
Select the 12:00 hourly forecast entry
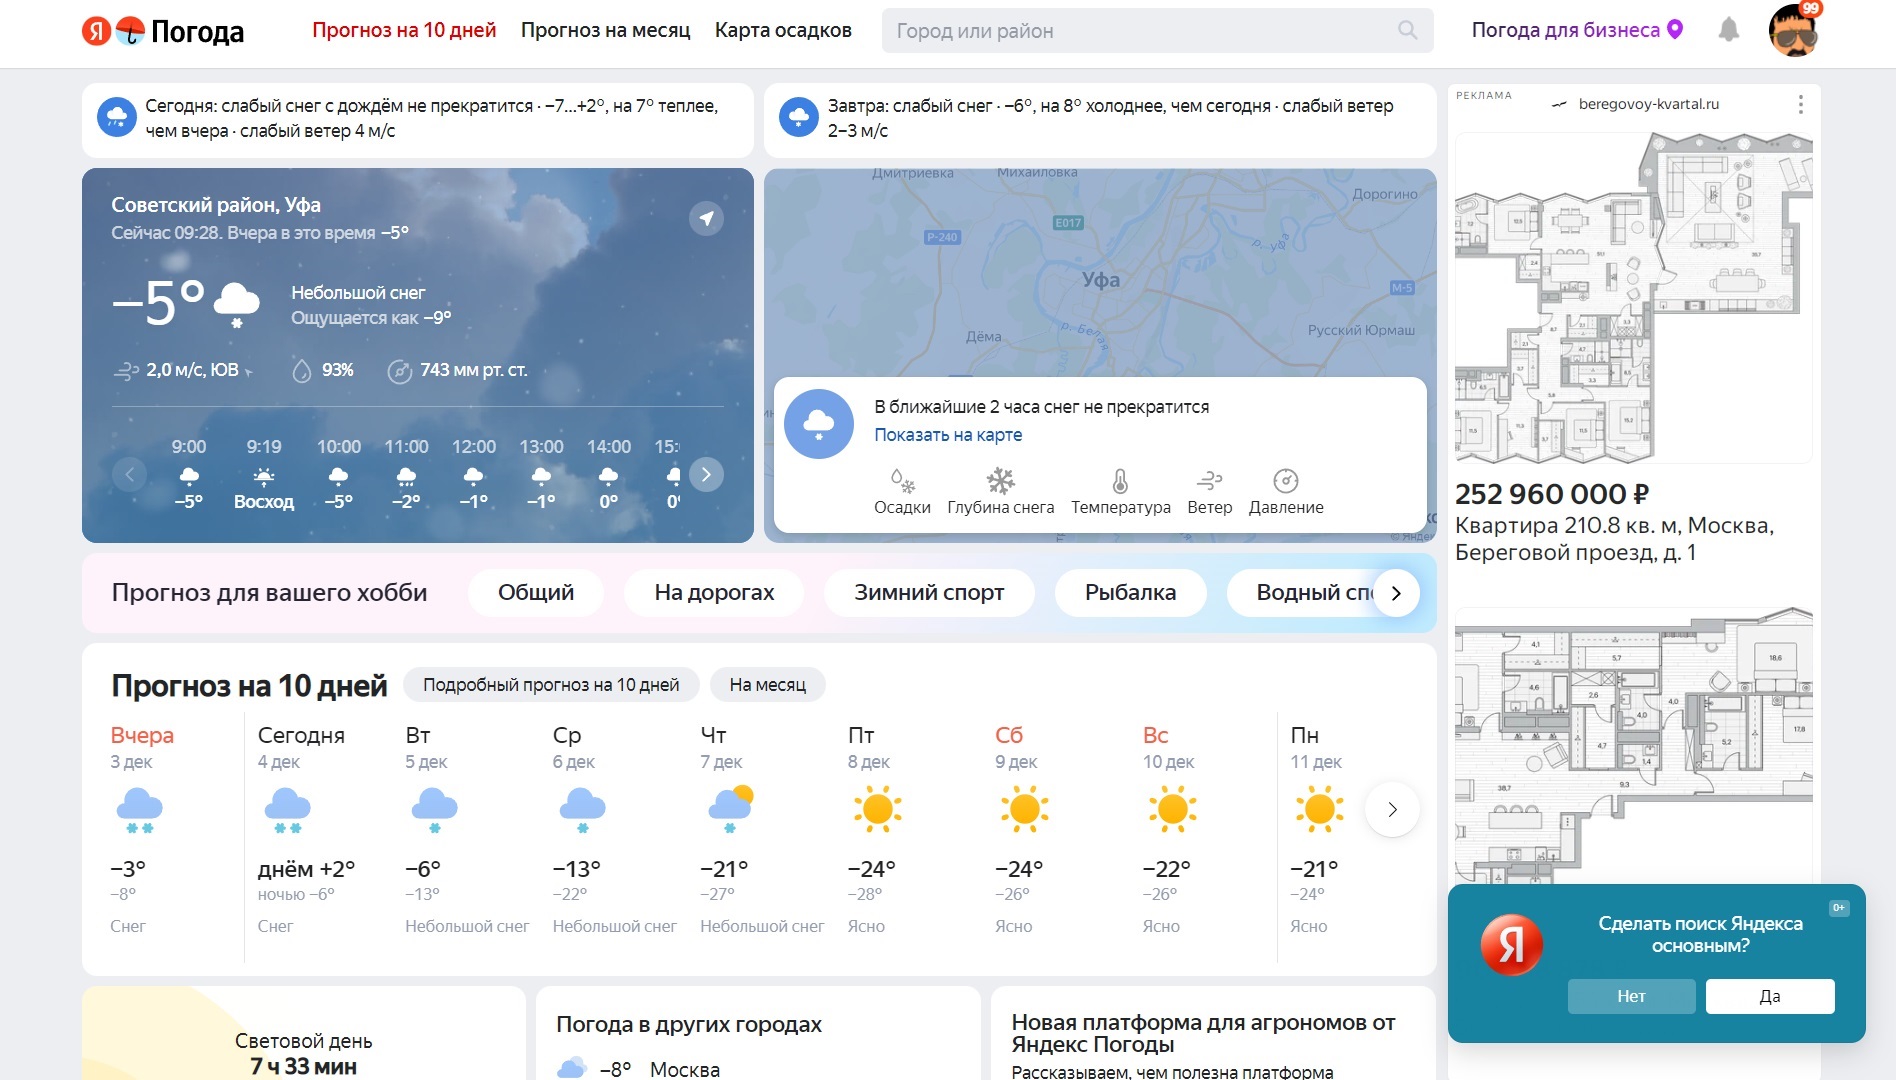473,474
